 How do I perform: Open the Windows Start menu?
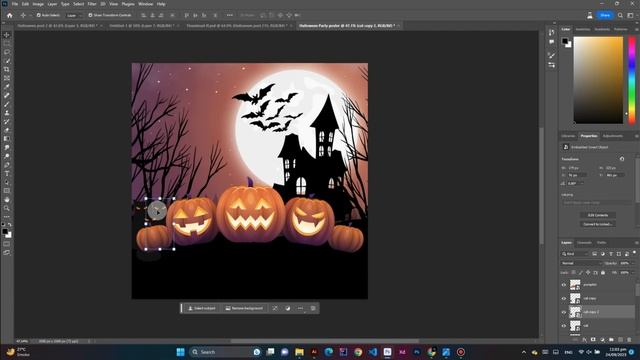coord(180,352)
